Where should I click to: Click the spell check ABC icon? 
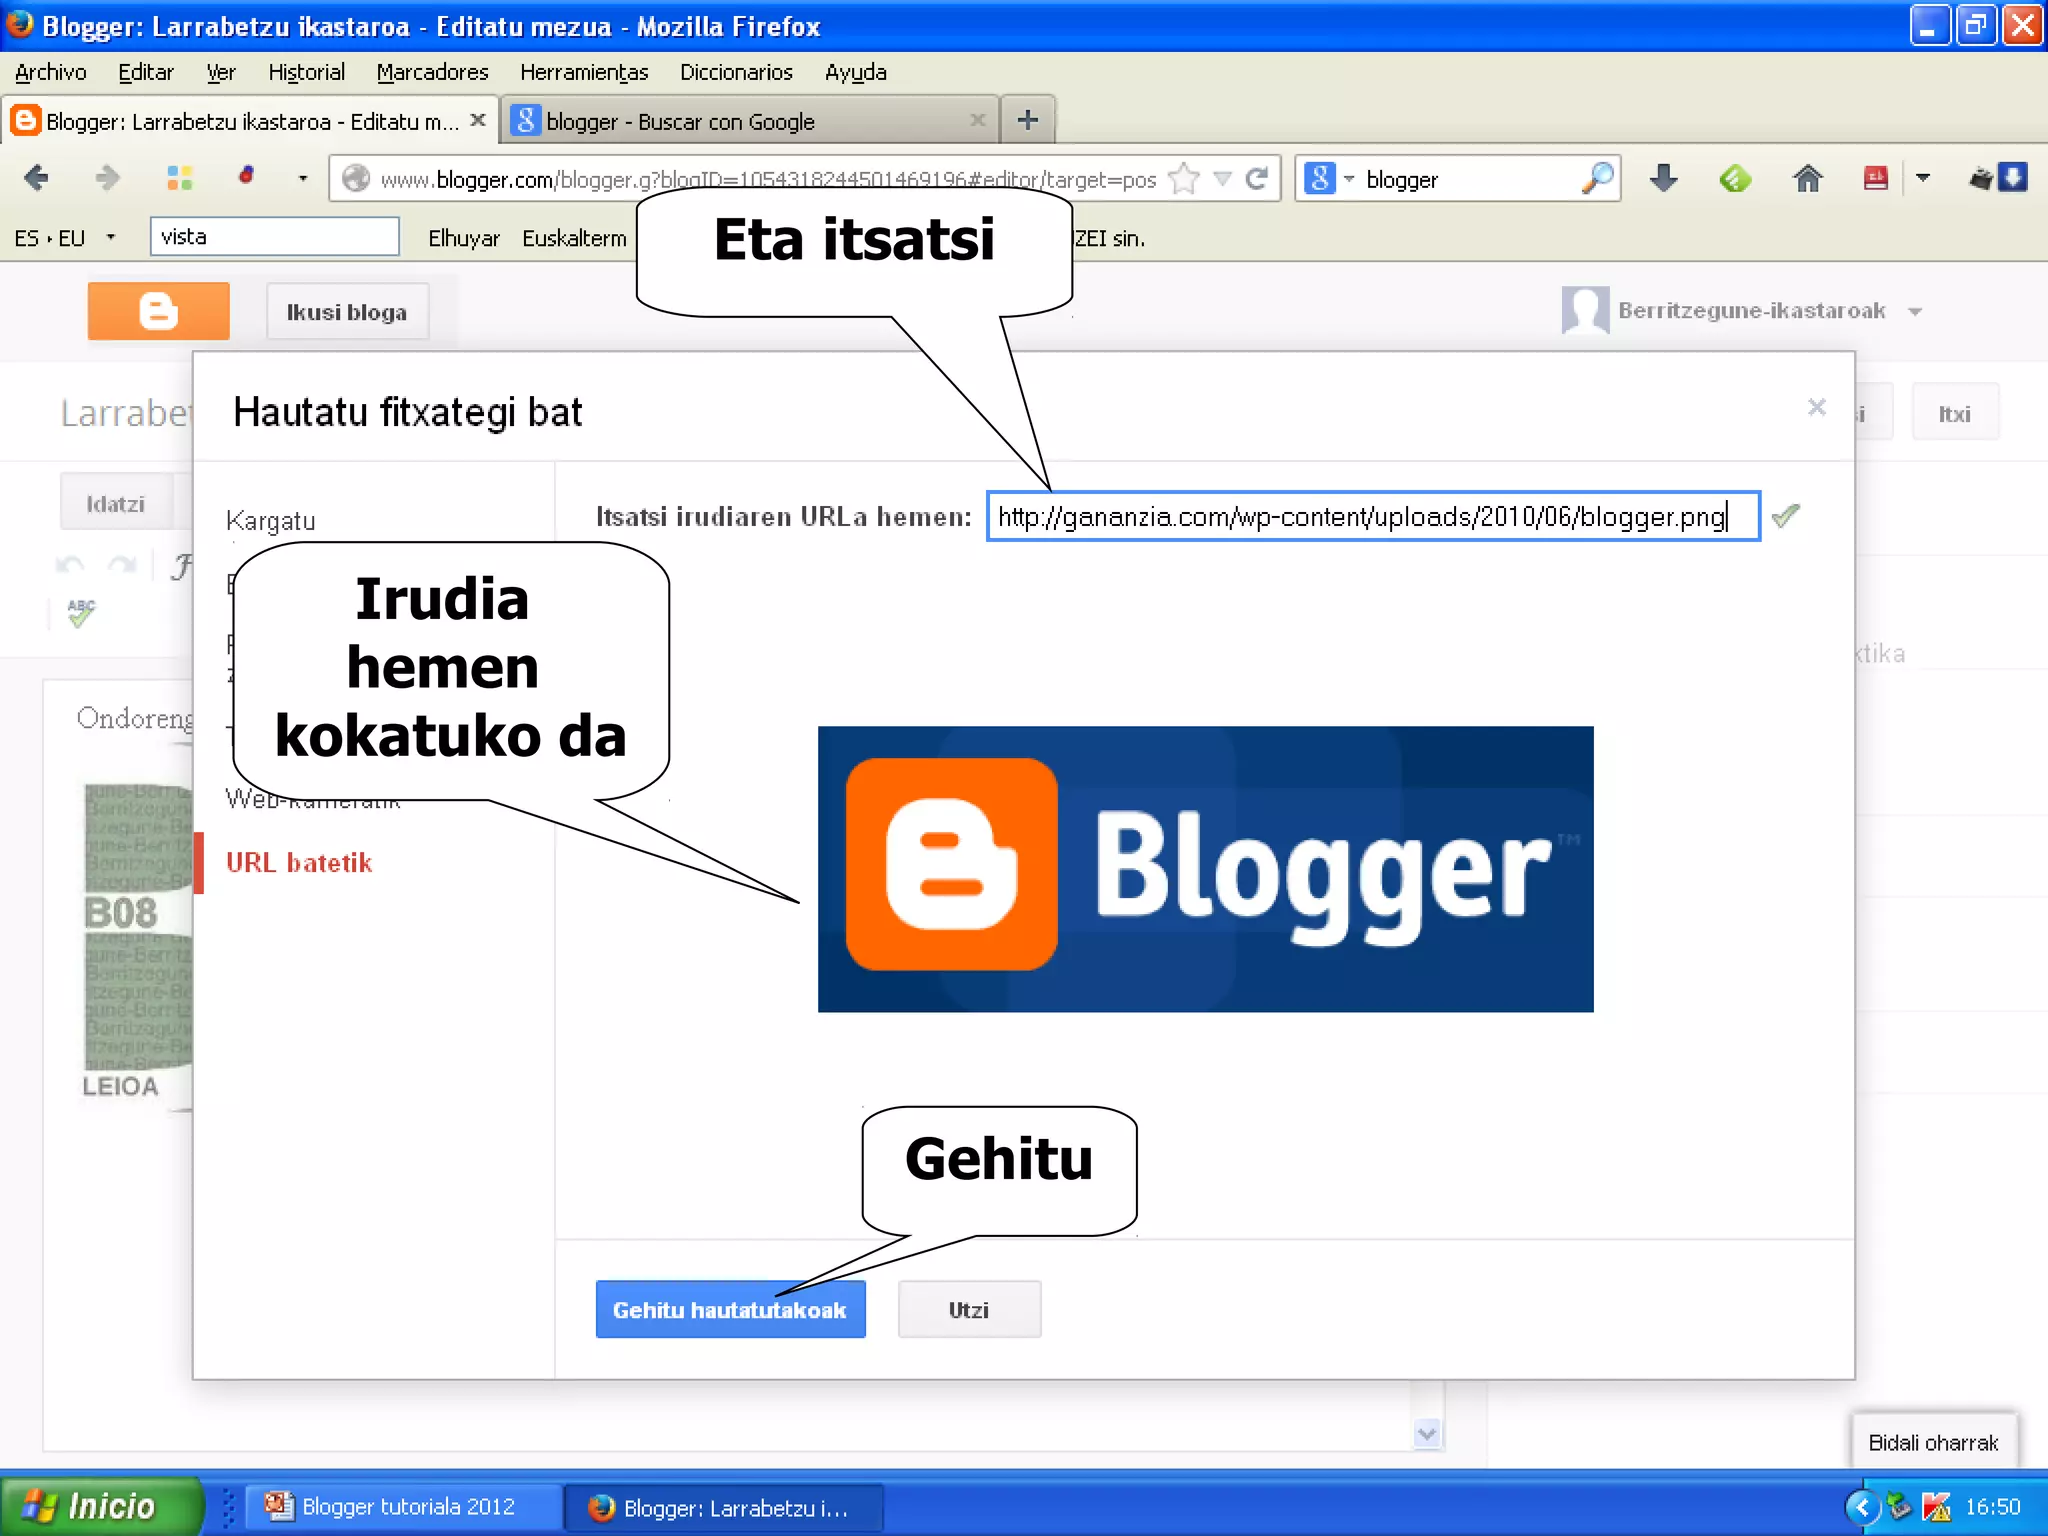[81, 612]
